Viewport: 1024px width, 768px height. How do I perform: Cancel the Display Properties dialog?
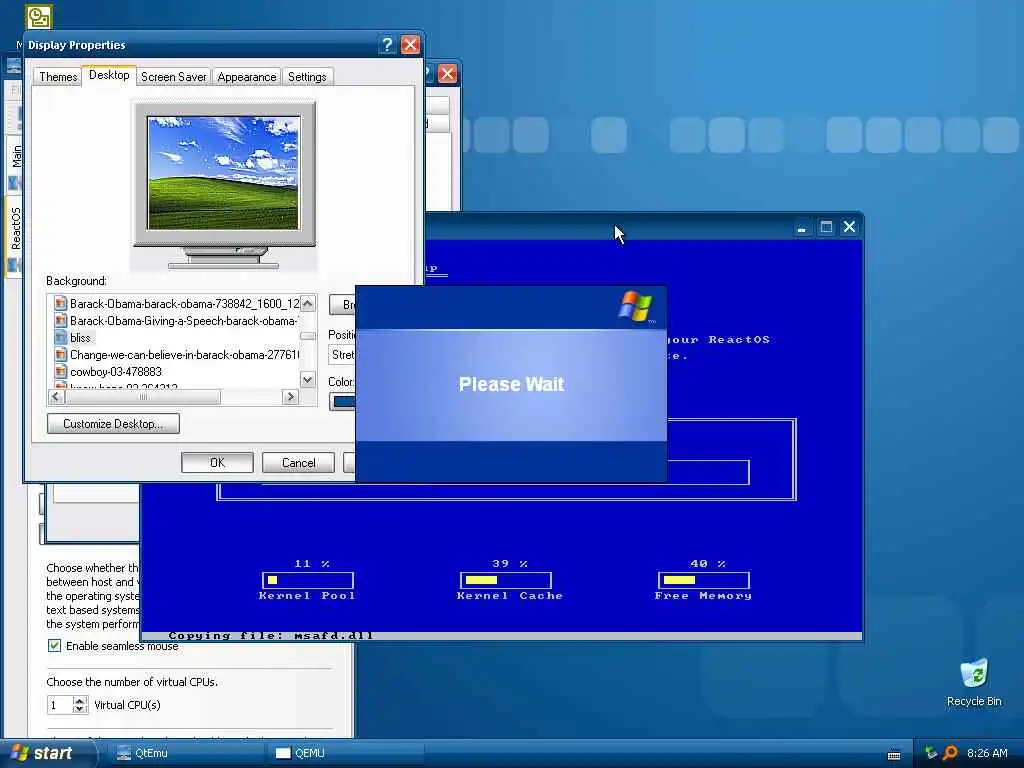coord(298,463)
